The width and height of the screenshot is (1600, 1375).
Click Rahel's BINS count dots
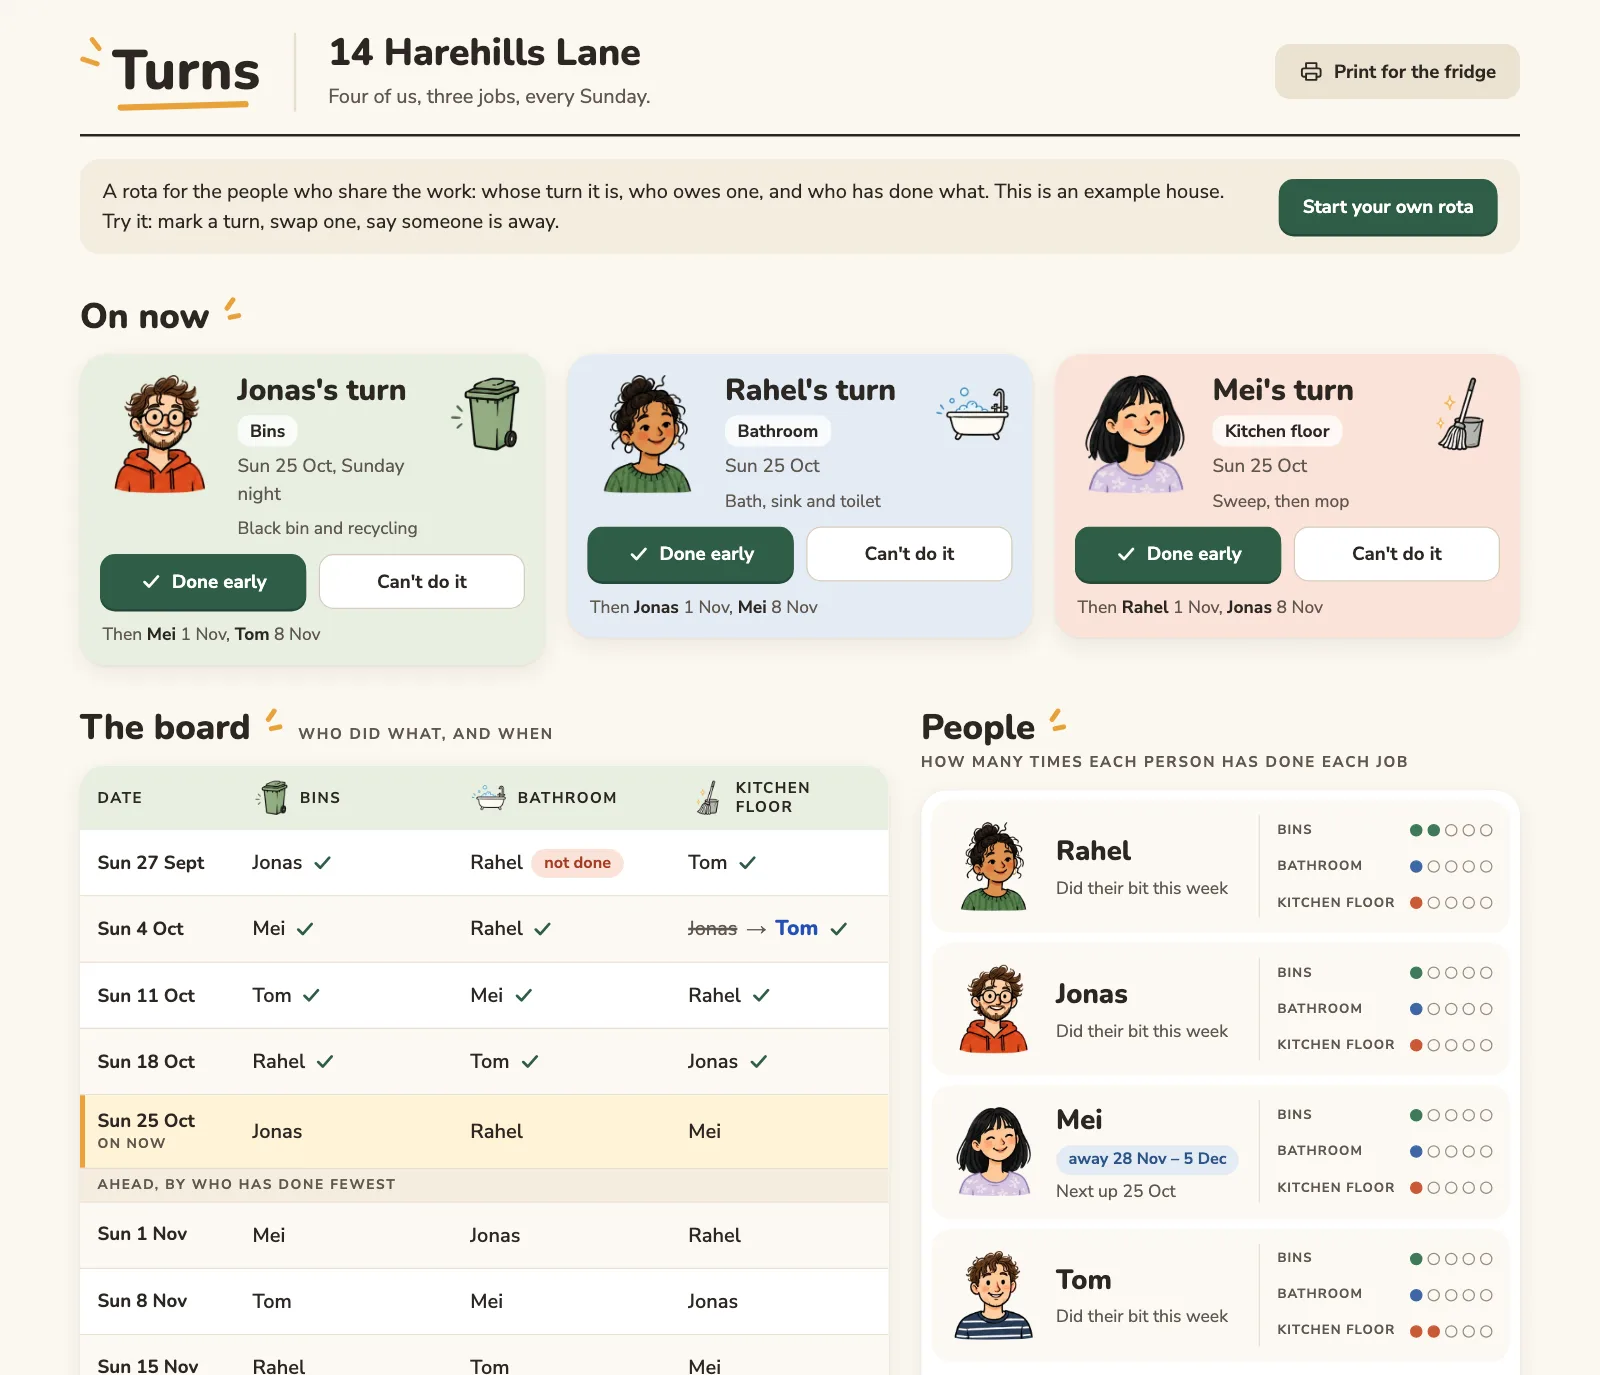tap(1451, 830)
